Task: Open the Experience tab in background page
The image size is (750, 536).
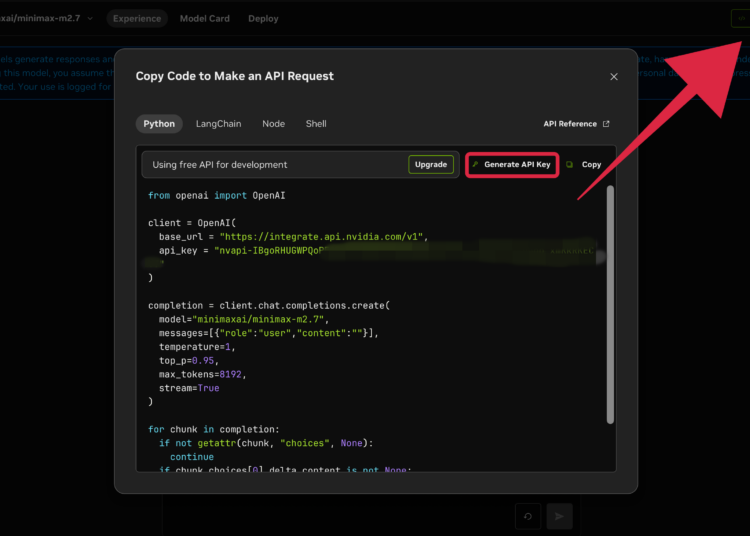Action: 137,19
